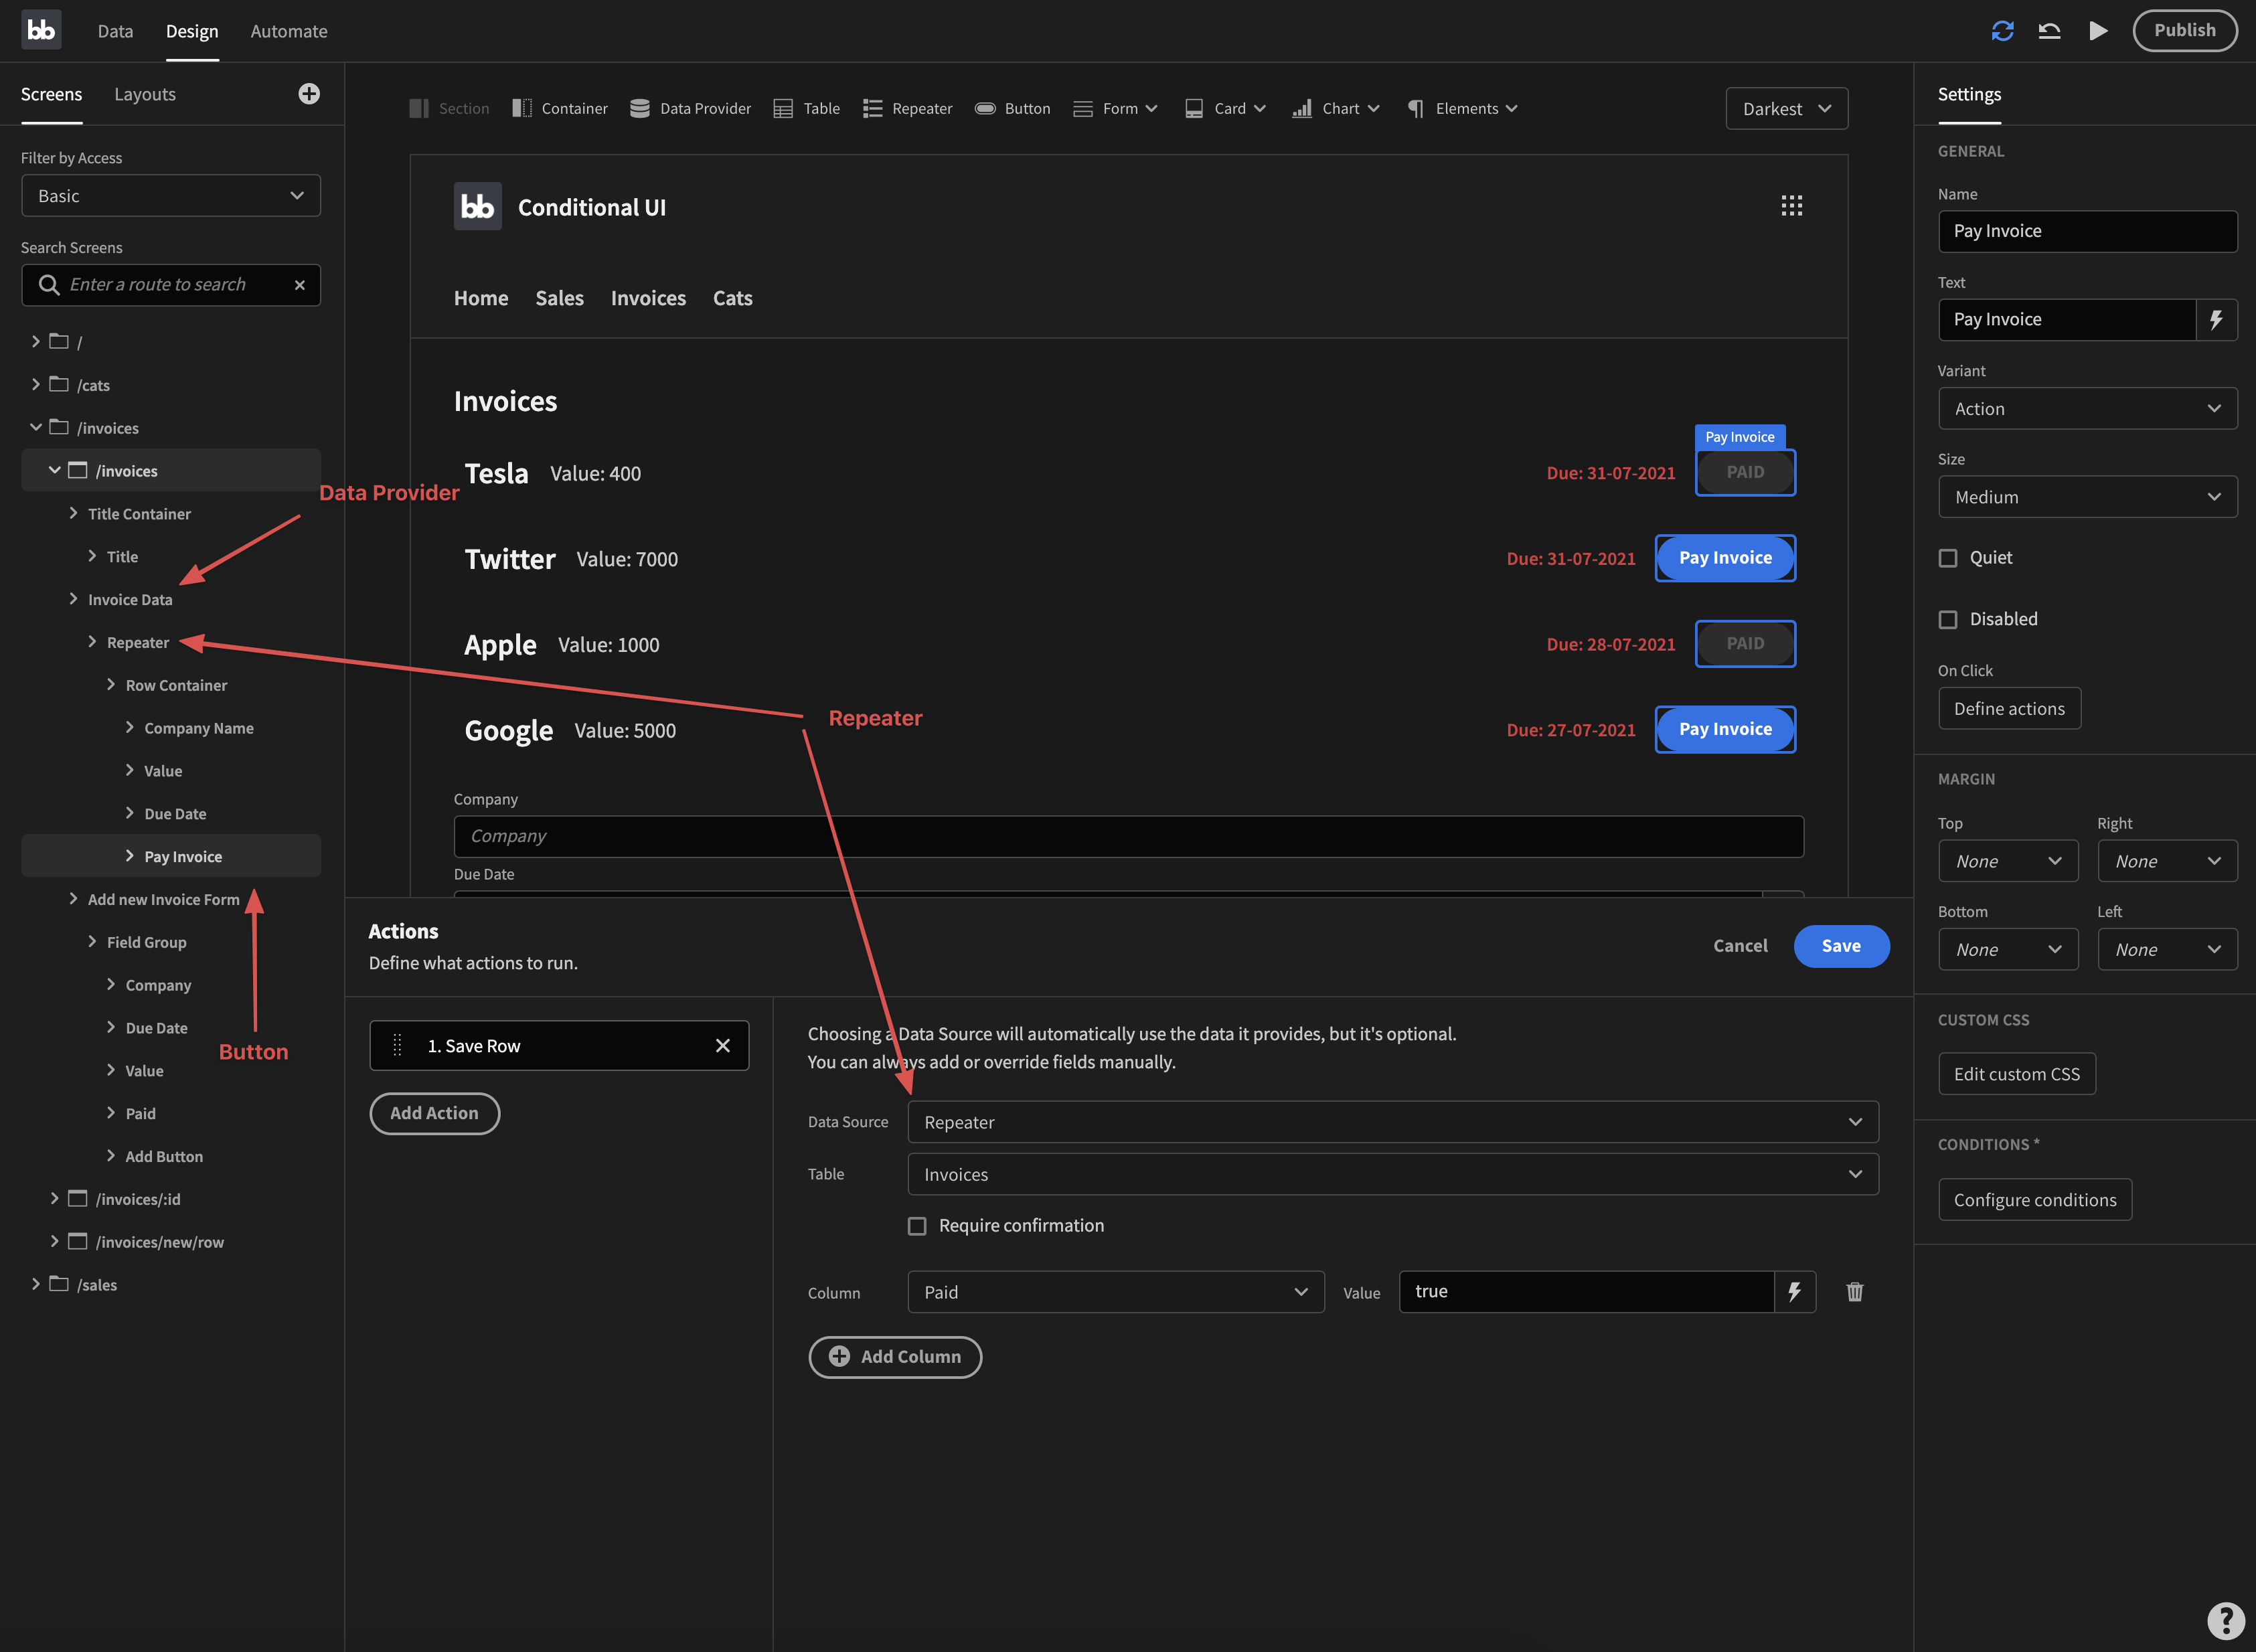Screen dimensions: 2256x1652
Task: Switch to the Data tab
Action: coord(115,31)
